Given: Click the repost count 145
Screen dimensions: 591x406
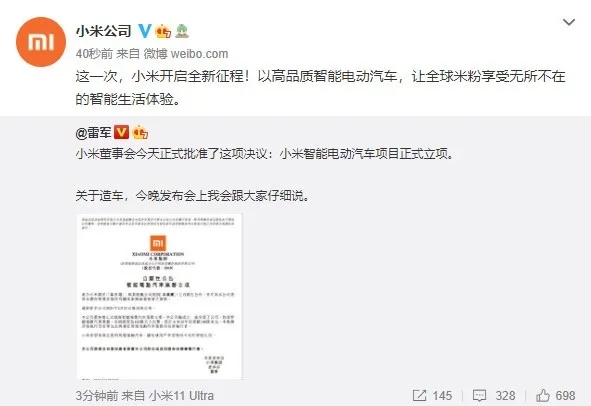Looking at the screenshot, I should pyautogui.click(x=442, y=395).
